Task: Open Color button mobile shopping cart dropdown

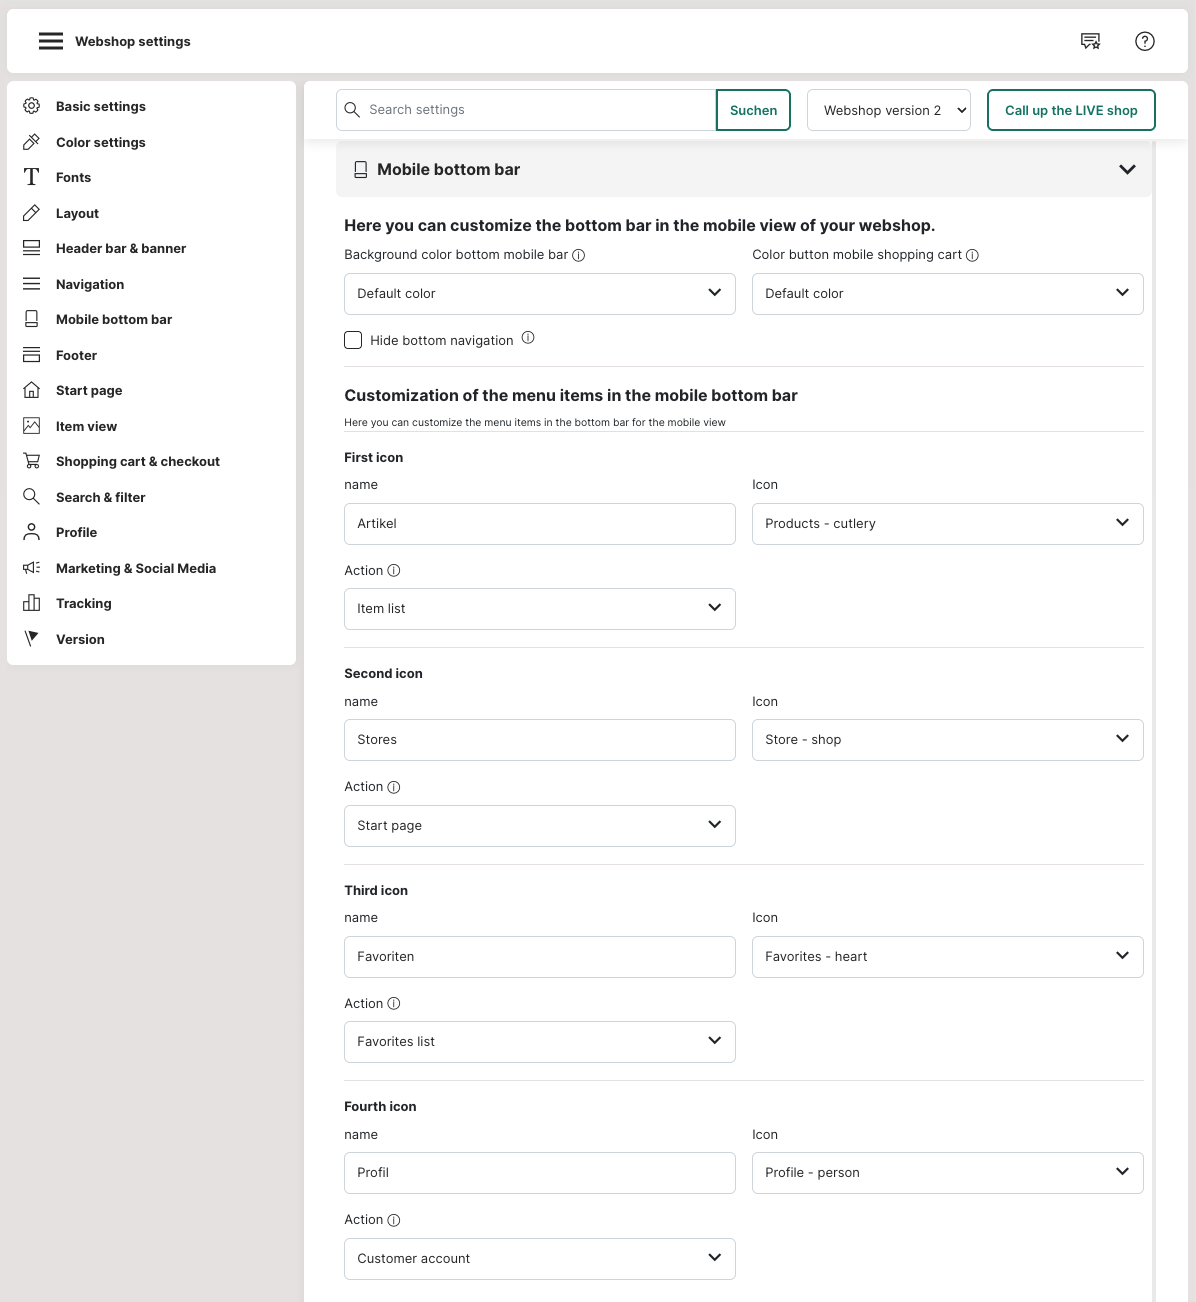Action: click(947, 294)
